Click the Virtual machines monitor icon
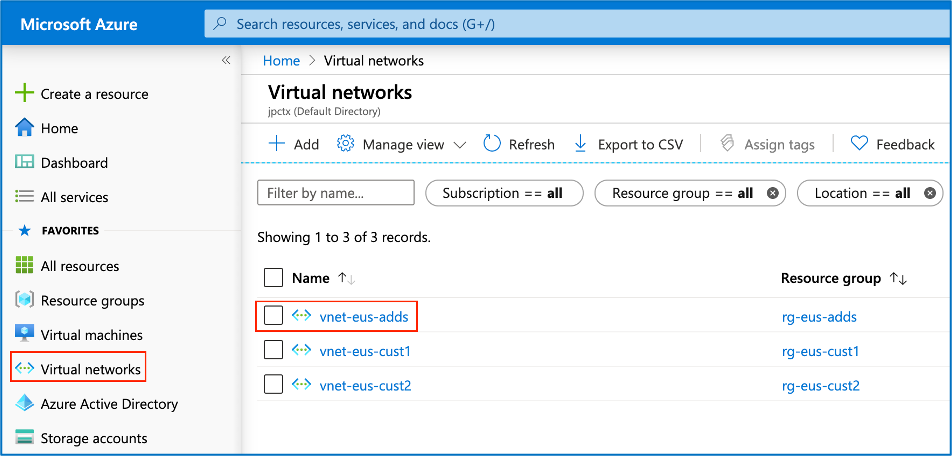 coord(25,335)
